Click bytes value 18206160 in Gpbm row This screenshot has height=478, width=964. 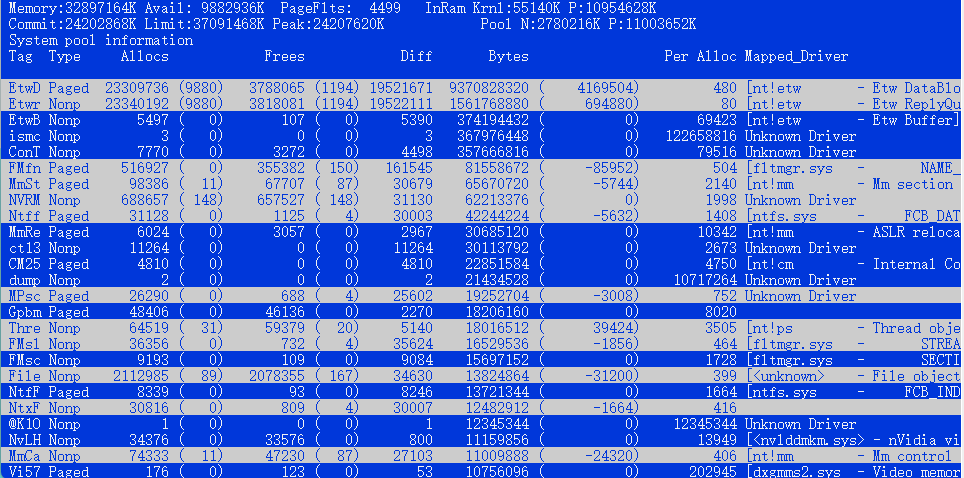tap(497, 312)
